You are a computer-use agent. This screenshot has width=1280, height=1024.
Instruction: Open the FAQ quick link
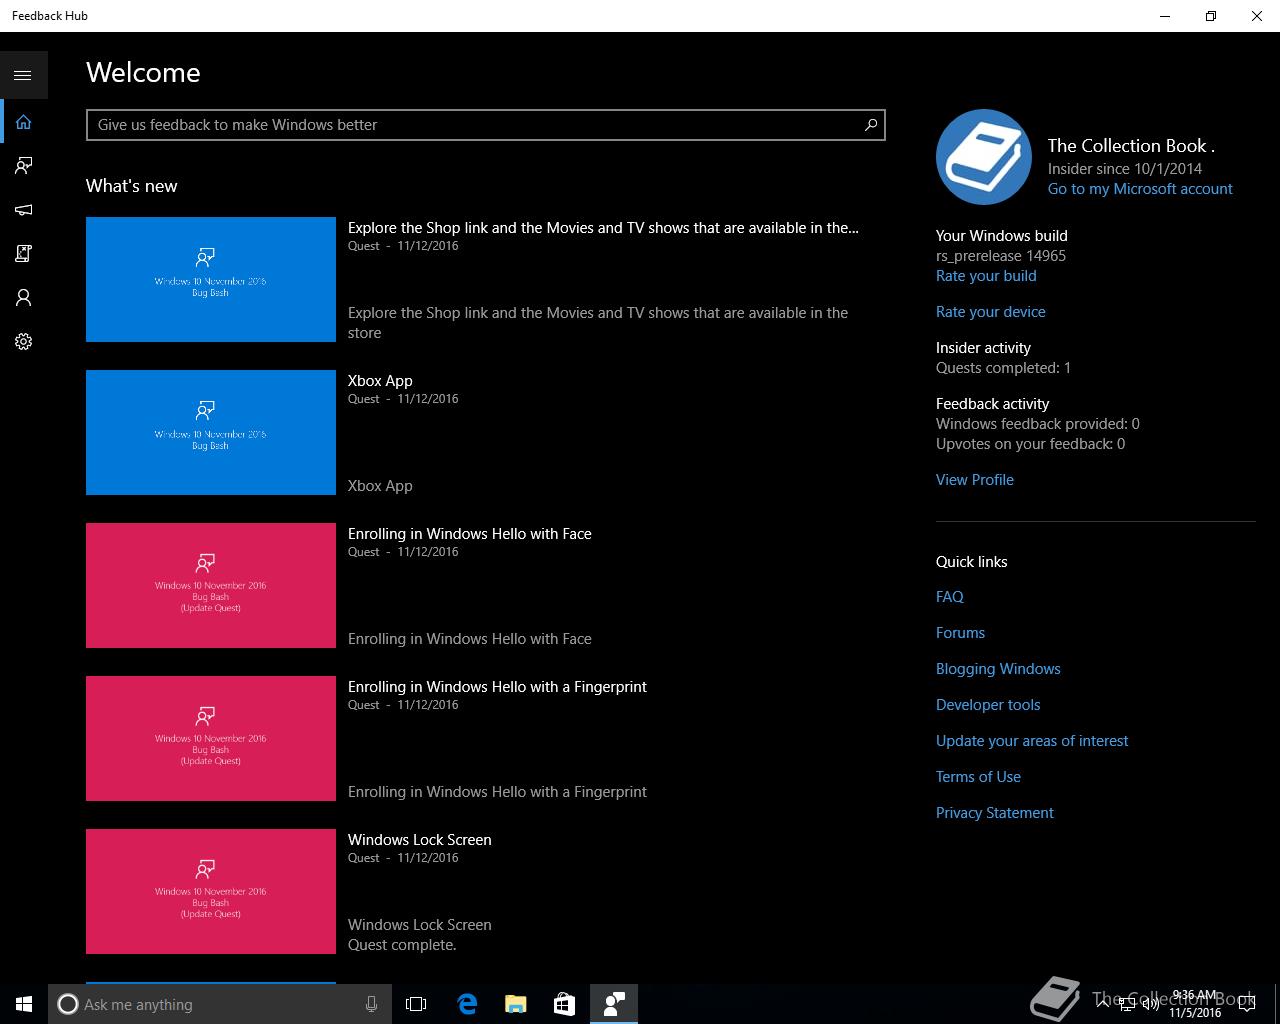(949, 597)
